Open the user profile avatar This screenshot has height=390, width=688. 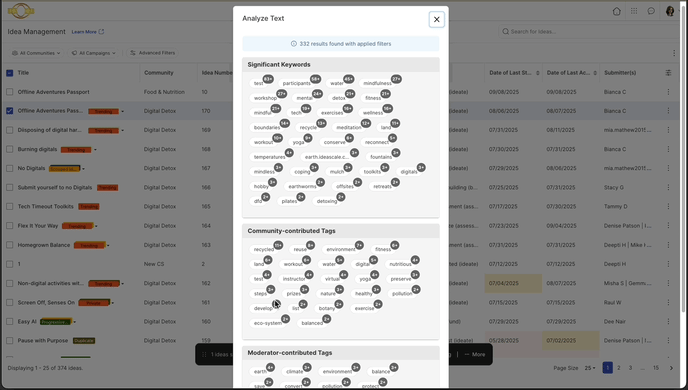coord(670,11)
